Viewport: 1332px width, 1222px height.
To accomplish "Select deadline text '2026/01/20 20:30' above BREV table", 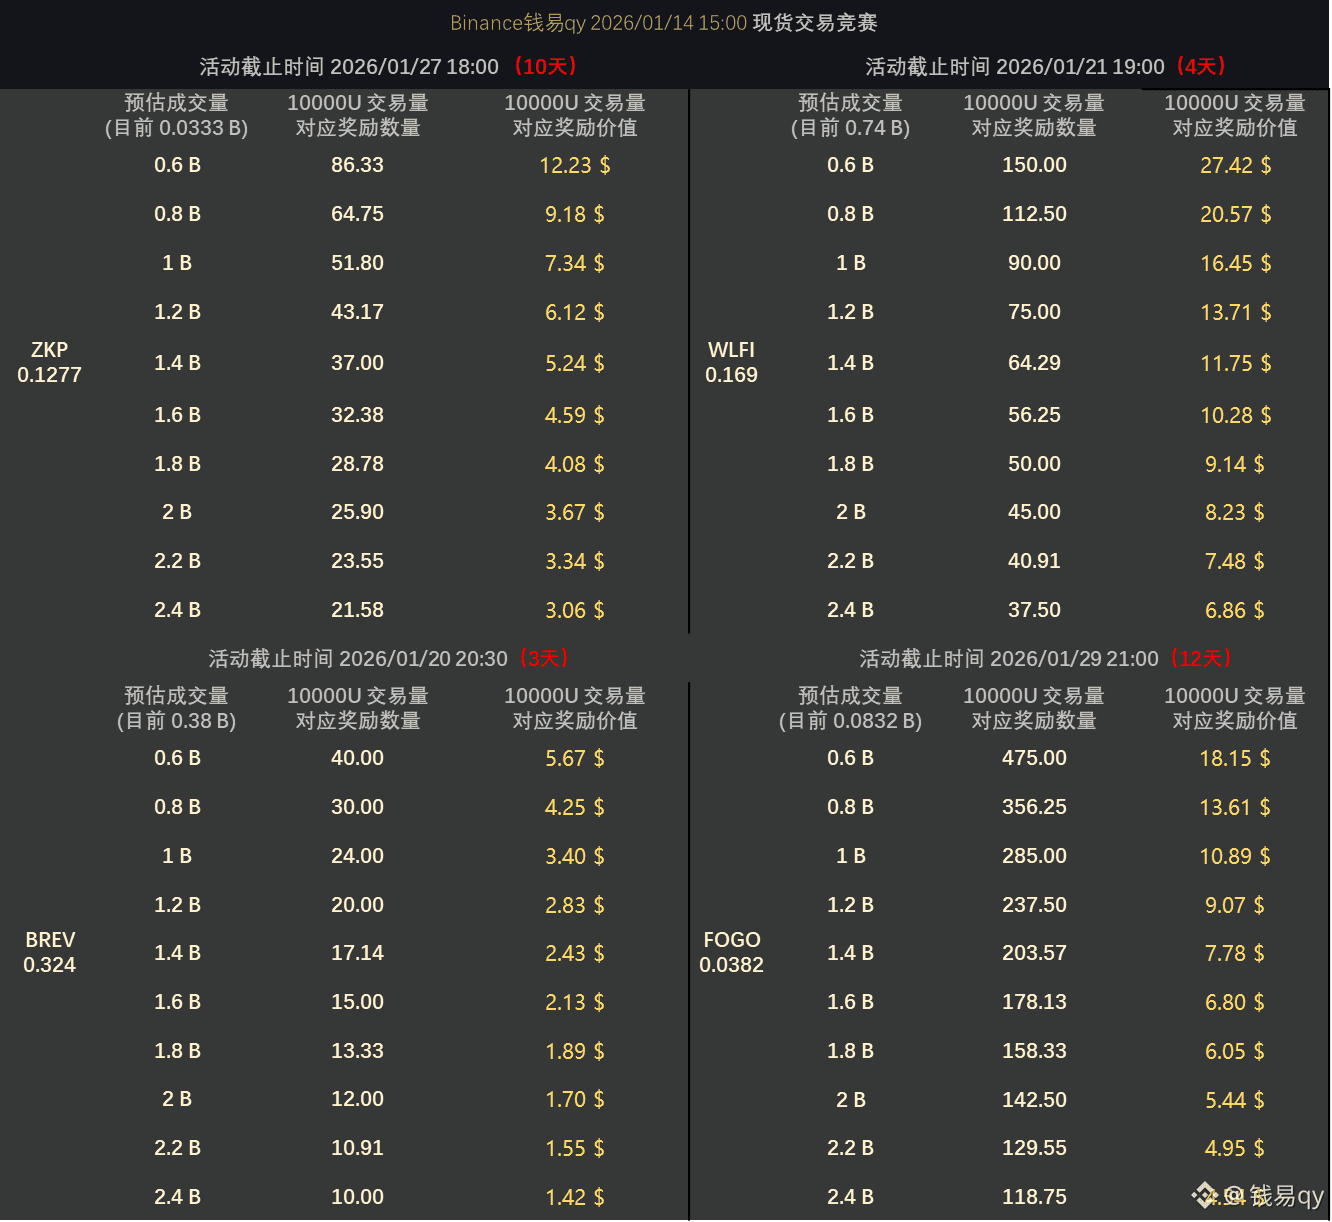I will coord(424,658).
